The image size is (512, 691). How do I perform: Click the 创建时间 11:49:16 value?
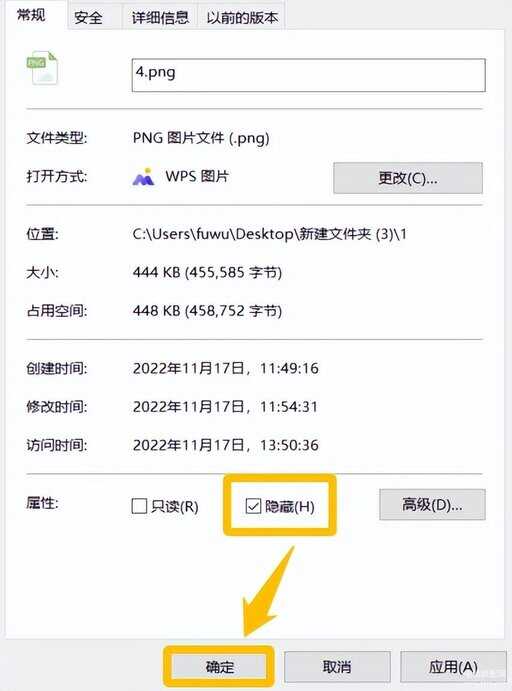225,368
